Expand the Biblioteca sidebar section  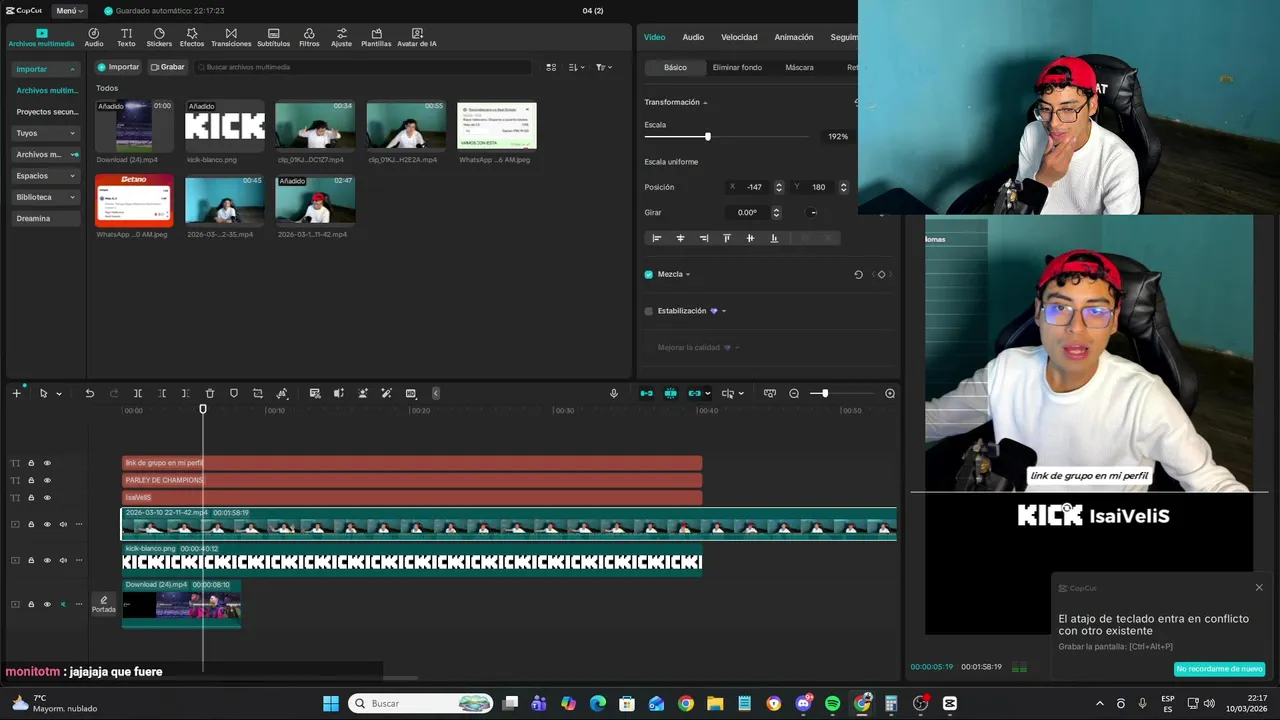click(x=72, y=197)
